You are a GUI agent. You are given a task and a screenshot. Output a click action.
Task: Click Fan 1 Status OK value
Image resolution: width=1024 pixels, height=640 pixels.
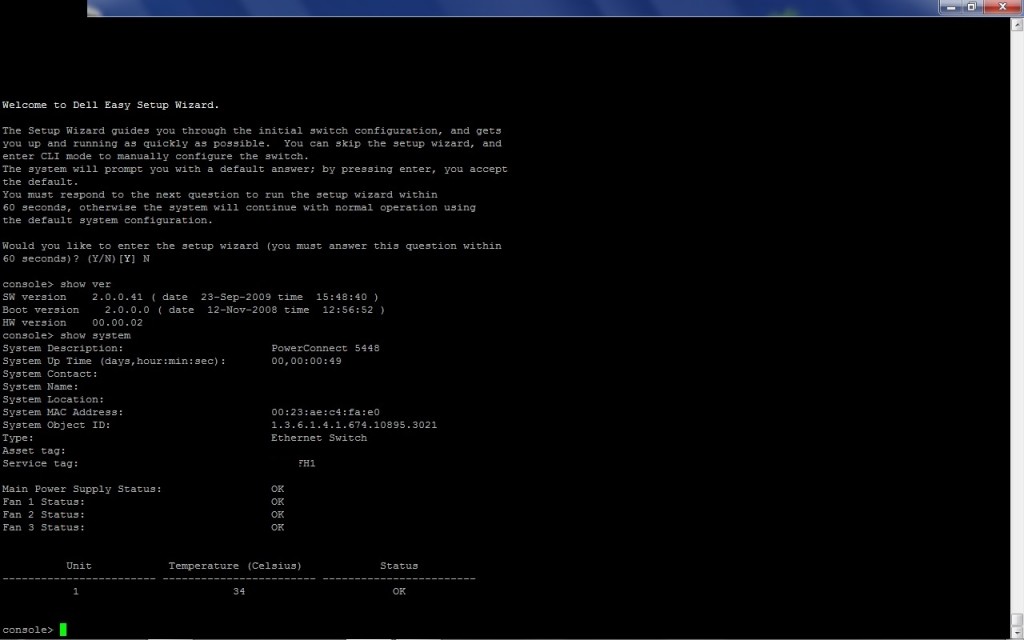[x=278, y=502]
